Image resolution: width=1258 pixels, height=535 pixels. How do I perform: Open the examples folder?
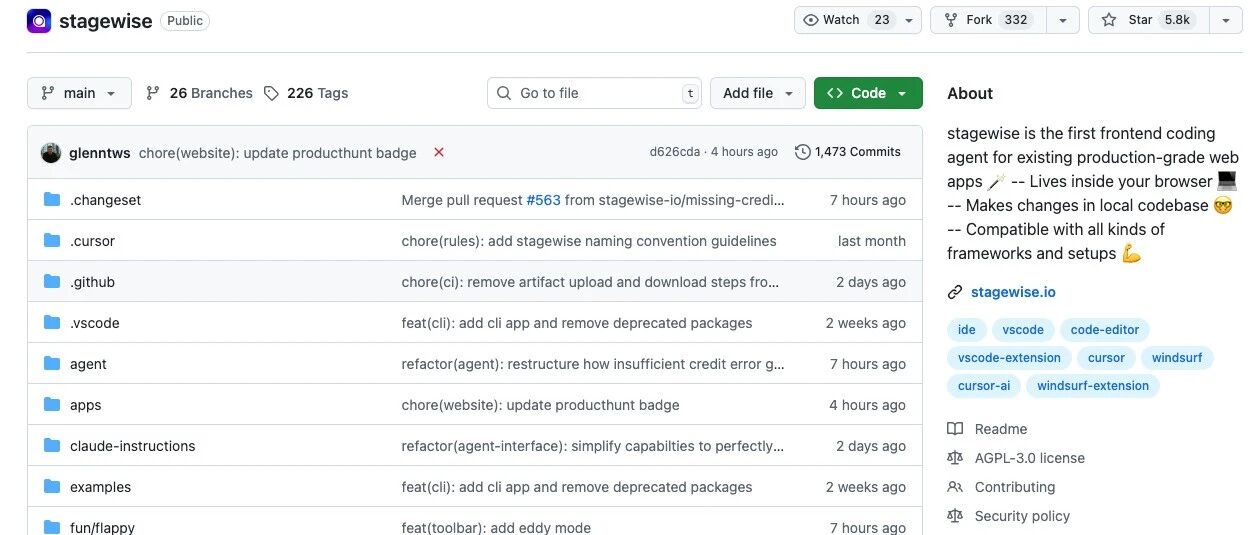coord(100,487)
